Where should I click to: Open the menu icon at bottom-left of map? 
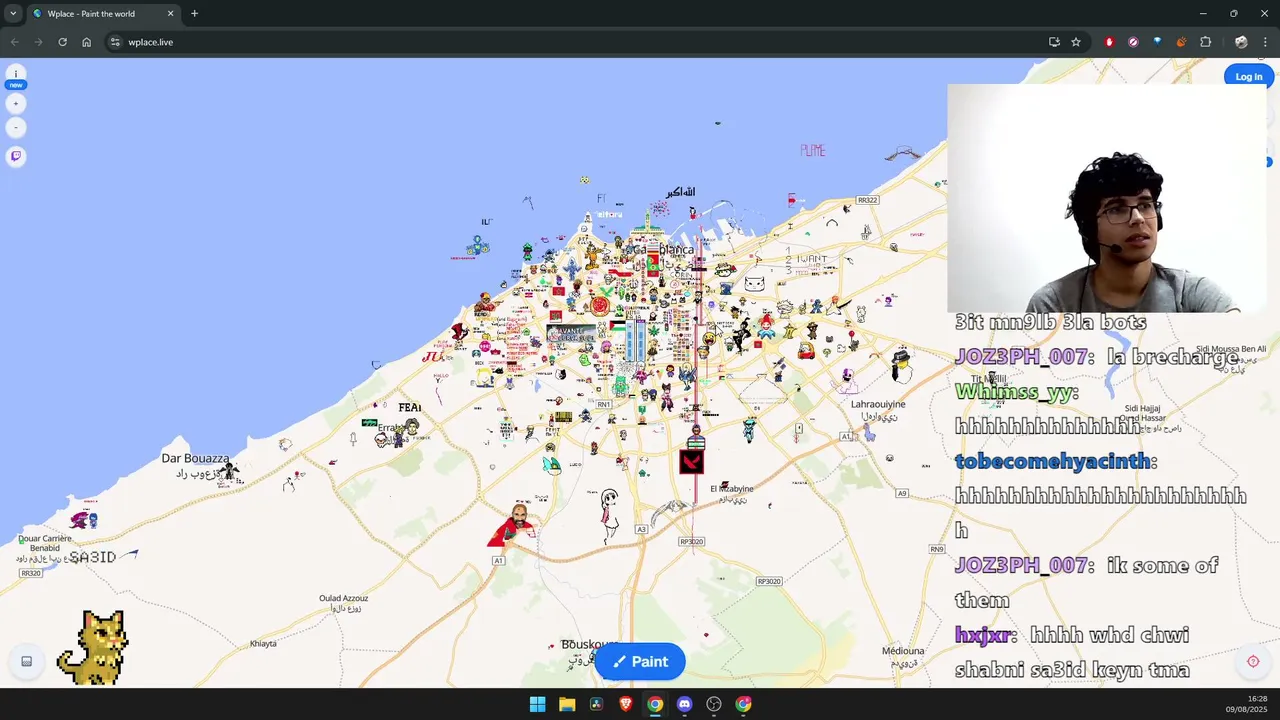(27, 661)
